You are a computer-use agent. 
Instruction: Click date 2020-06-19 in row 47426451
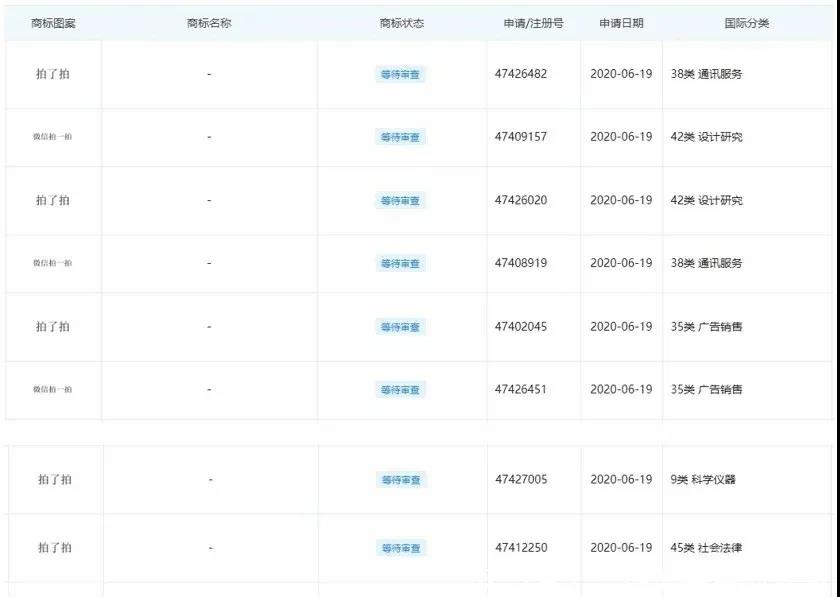(621, 389)
